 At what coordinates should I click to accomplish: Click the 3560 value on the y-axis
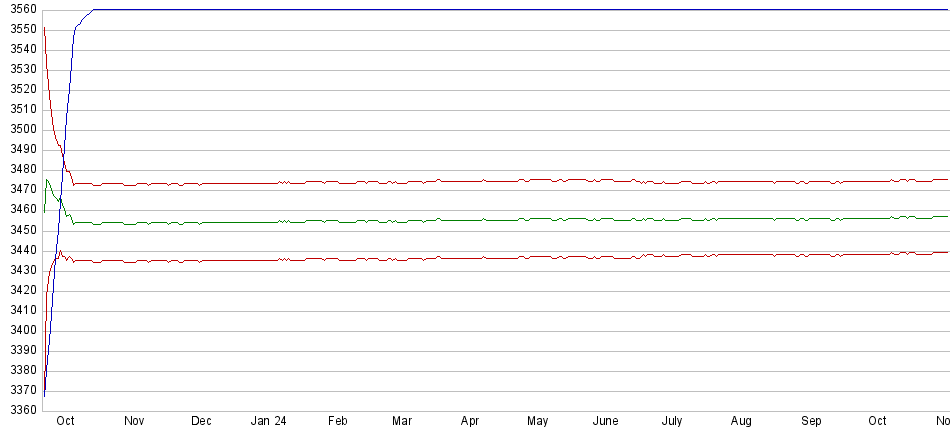coord(19,9)
